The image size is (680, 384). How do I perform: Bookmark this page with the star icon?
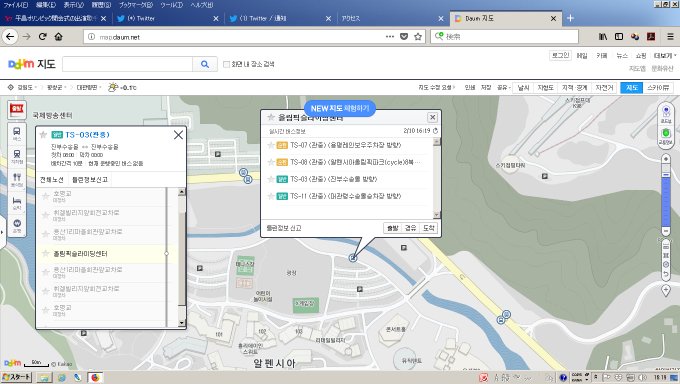[418, 37]
